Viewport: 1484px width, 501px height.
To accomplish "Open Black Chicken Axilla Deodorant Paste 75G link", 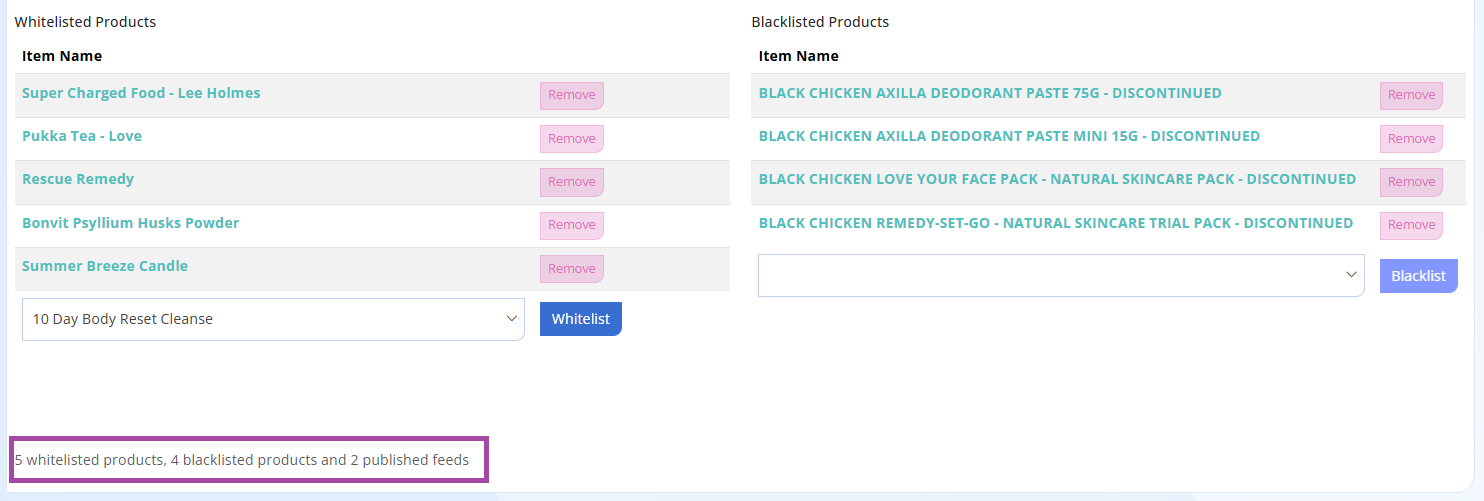I will 990,93.
